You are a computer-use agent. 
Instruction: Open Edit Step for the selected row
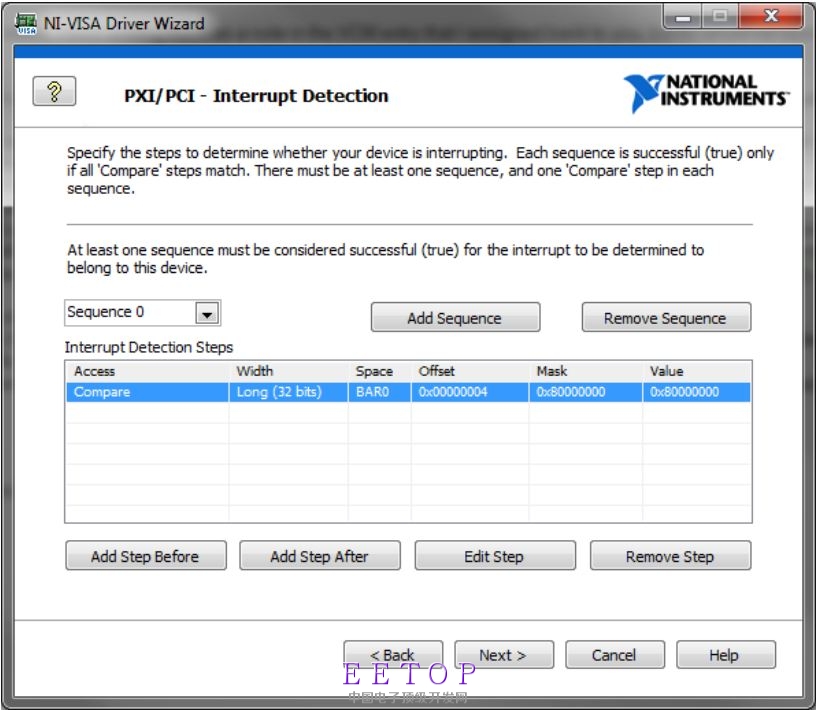495,556
